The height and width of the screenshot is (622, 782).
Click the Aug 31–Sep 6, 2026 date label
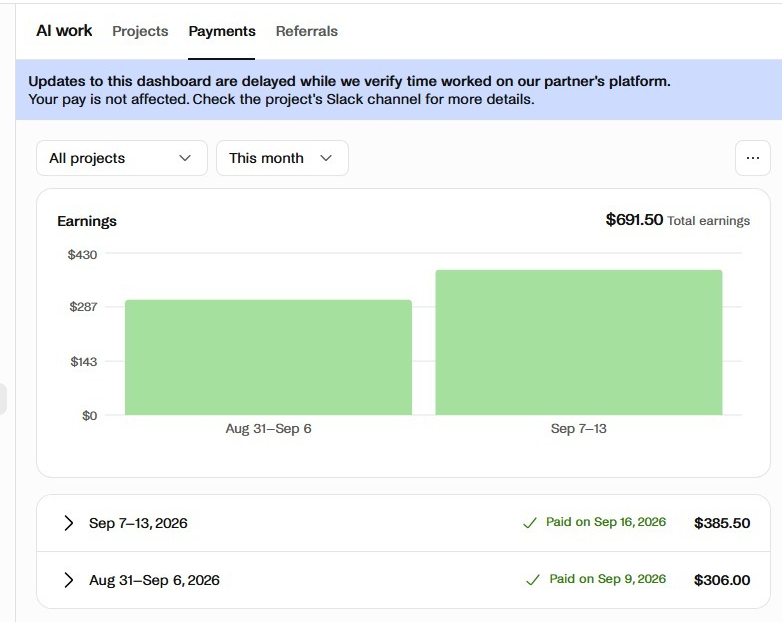pyautogui.click(x=154, y=580)
